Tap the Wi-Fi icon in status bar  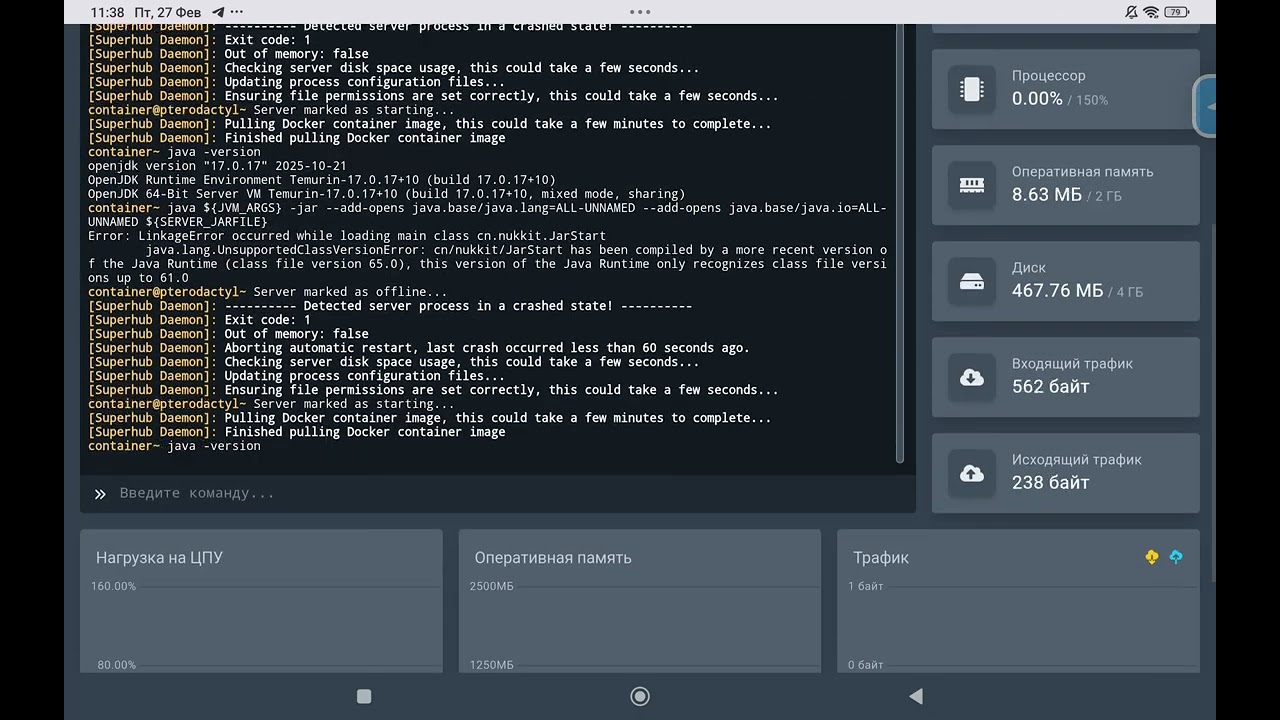(1152, 12)
